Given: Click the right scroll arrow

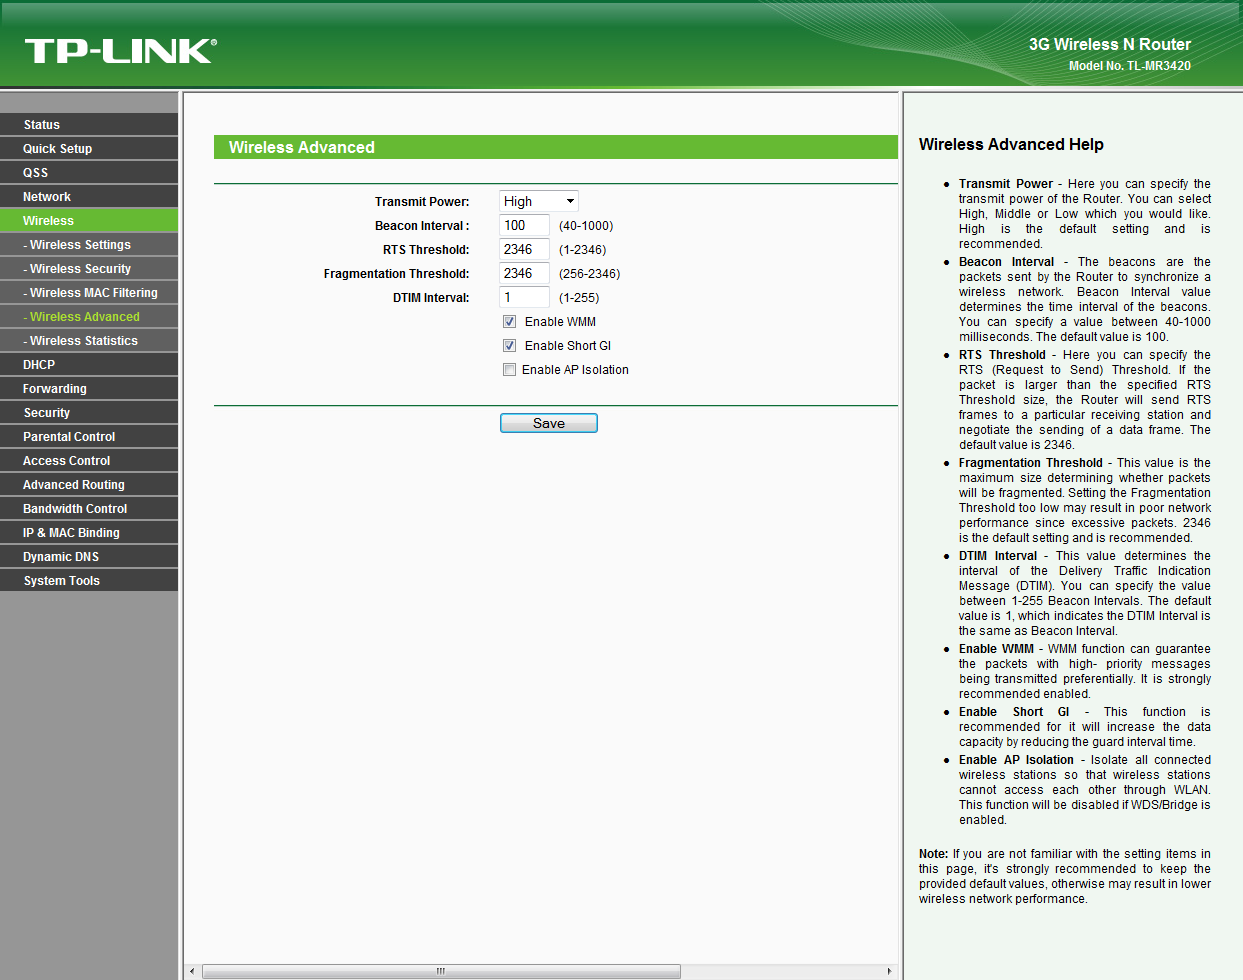Looking at the screenshot, I should [x=889, y=971].
